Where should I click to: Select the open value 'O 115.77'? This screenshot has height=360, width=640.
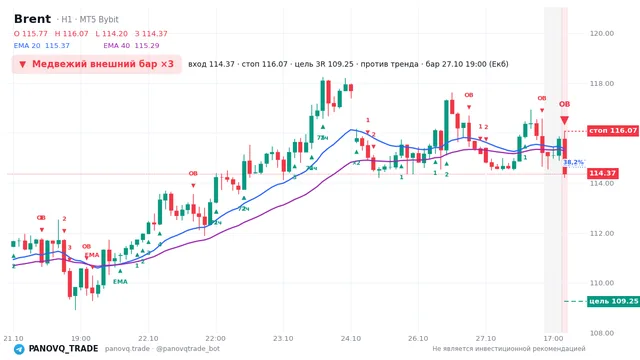(x=31, y=33)
